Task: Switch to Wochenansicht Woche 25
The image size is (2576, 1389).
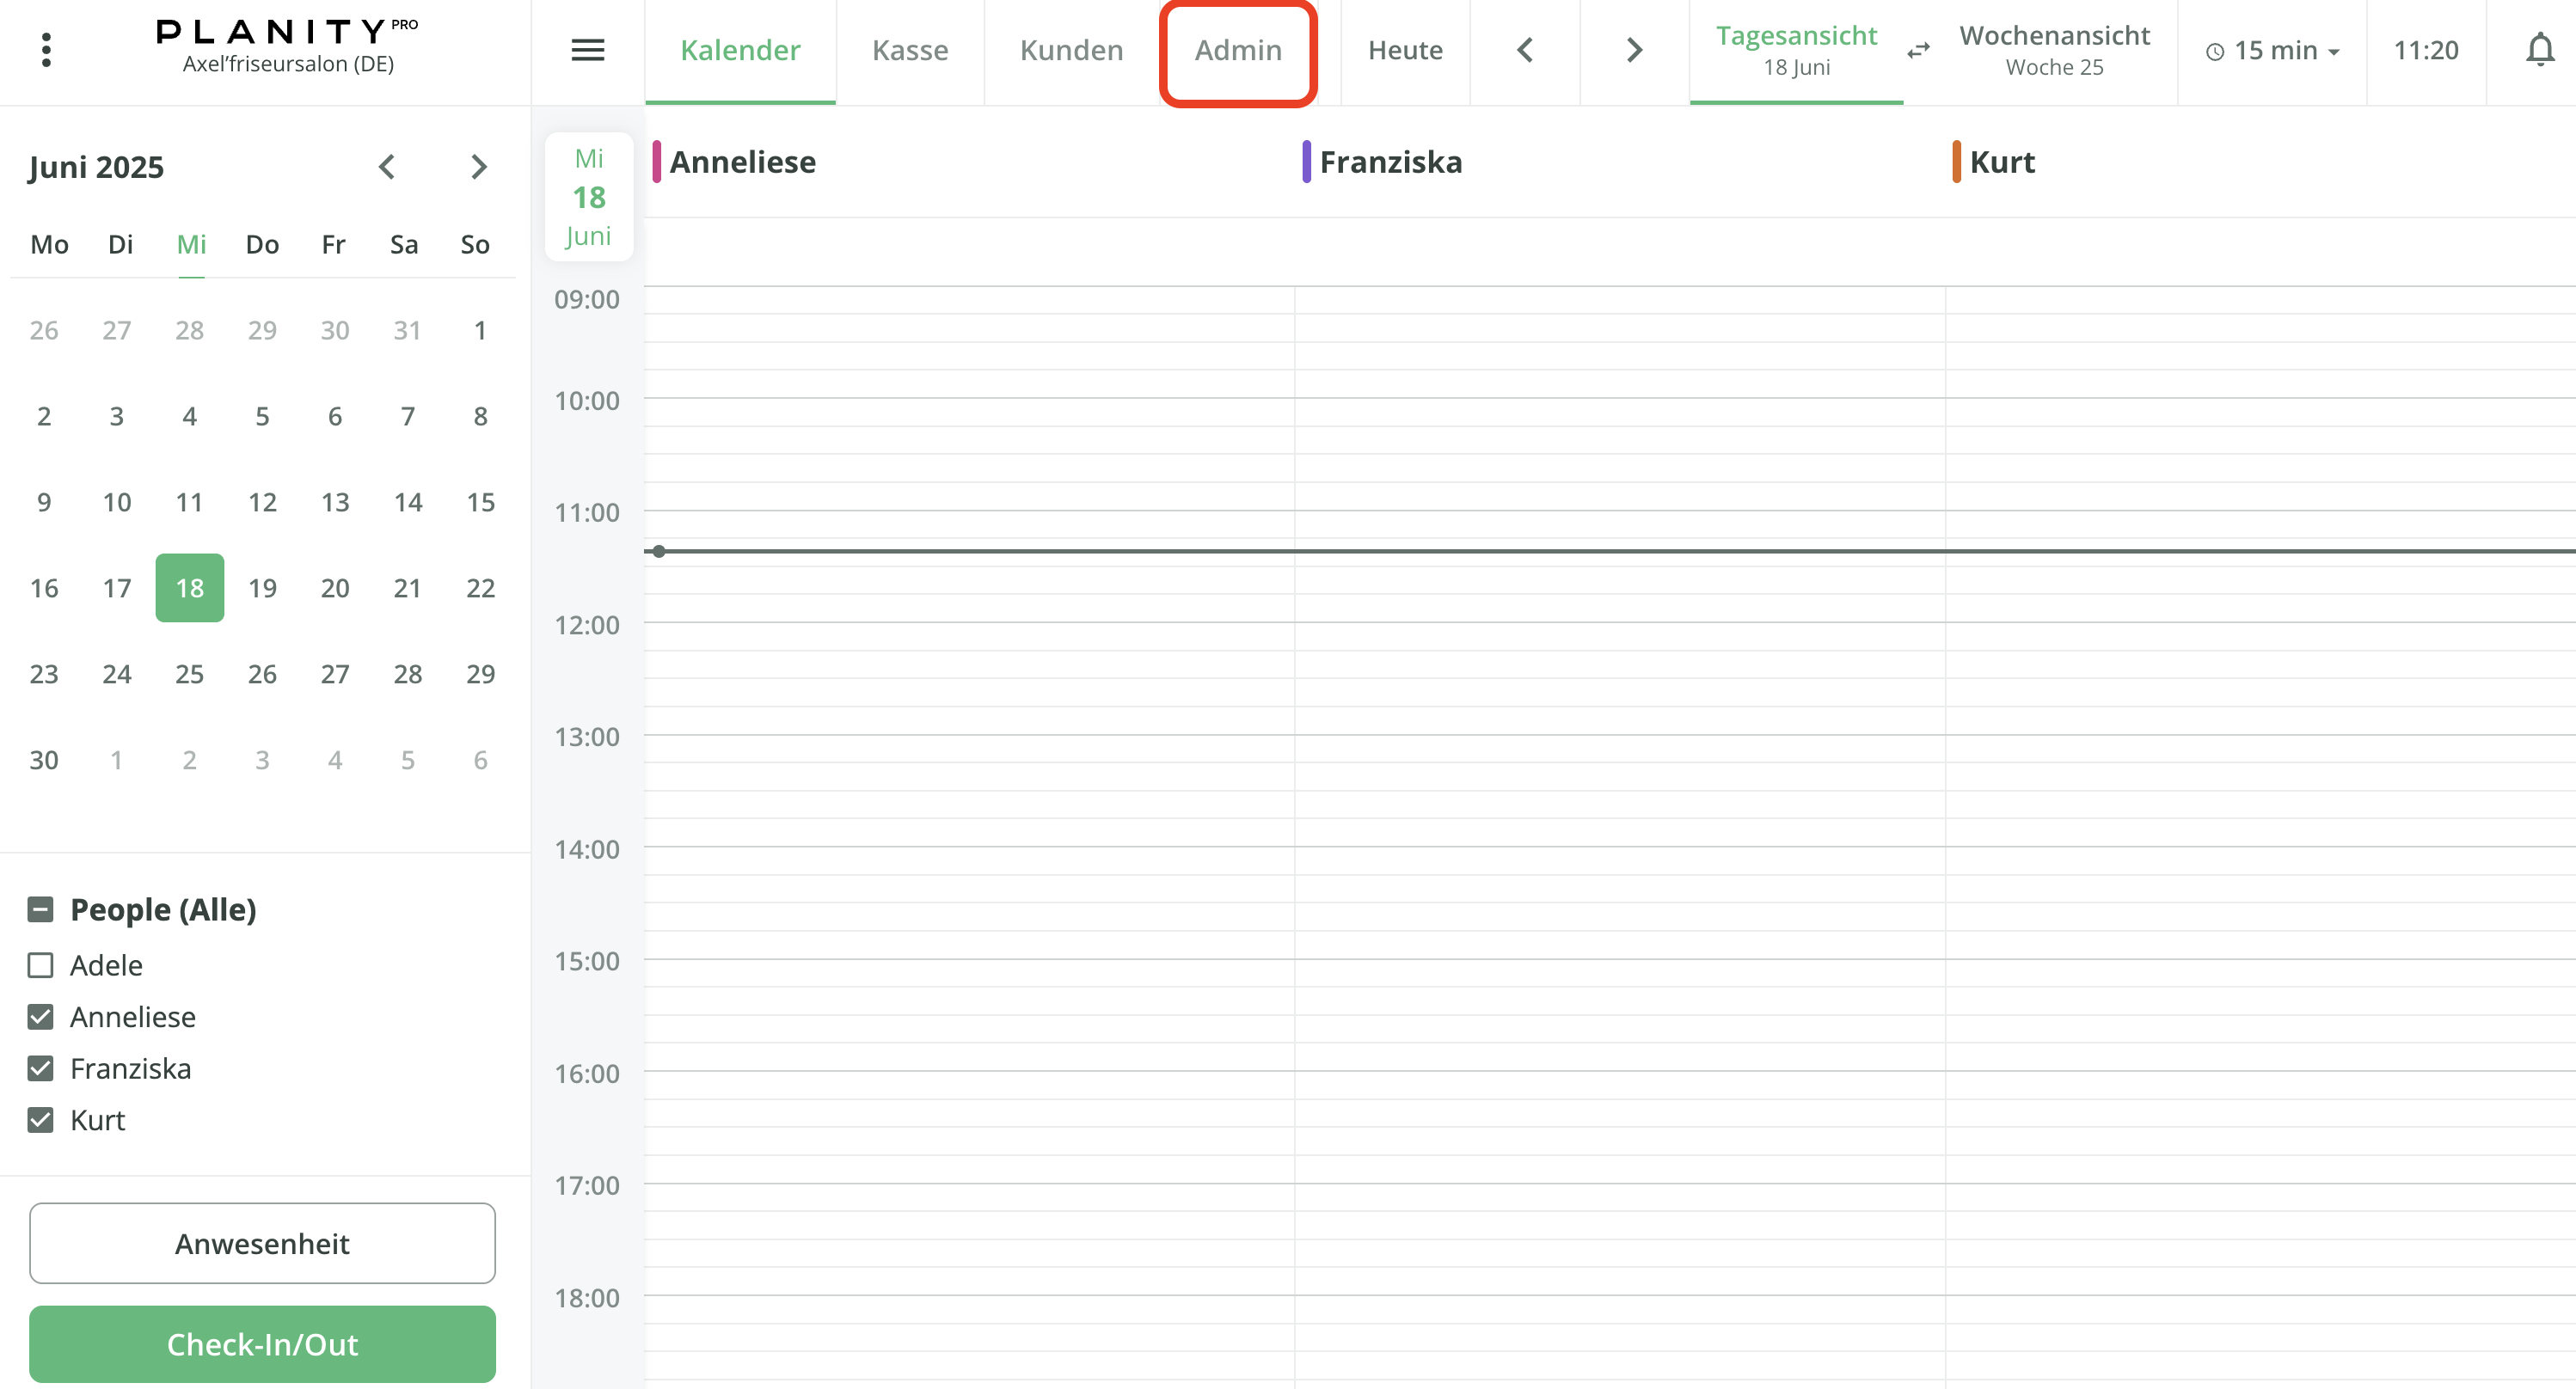Action: 2053,50
